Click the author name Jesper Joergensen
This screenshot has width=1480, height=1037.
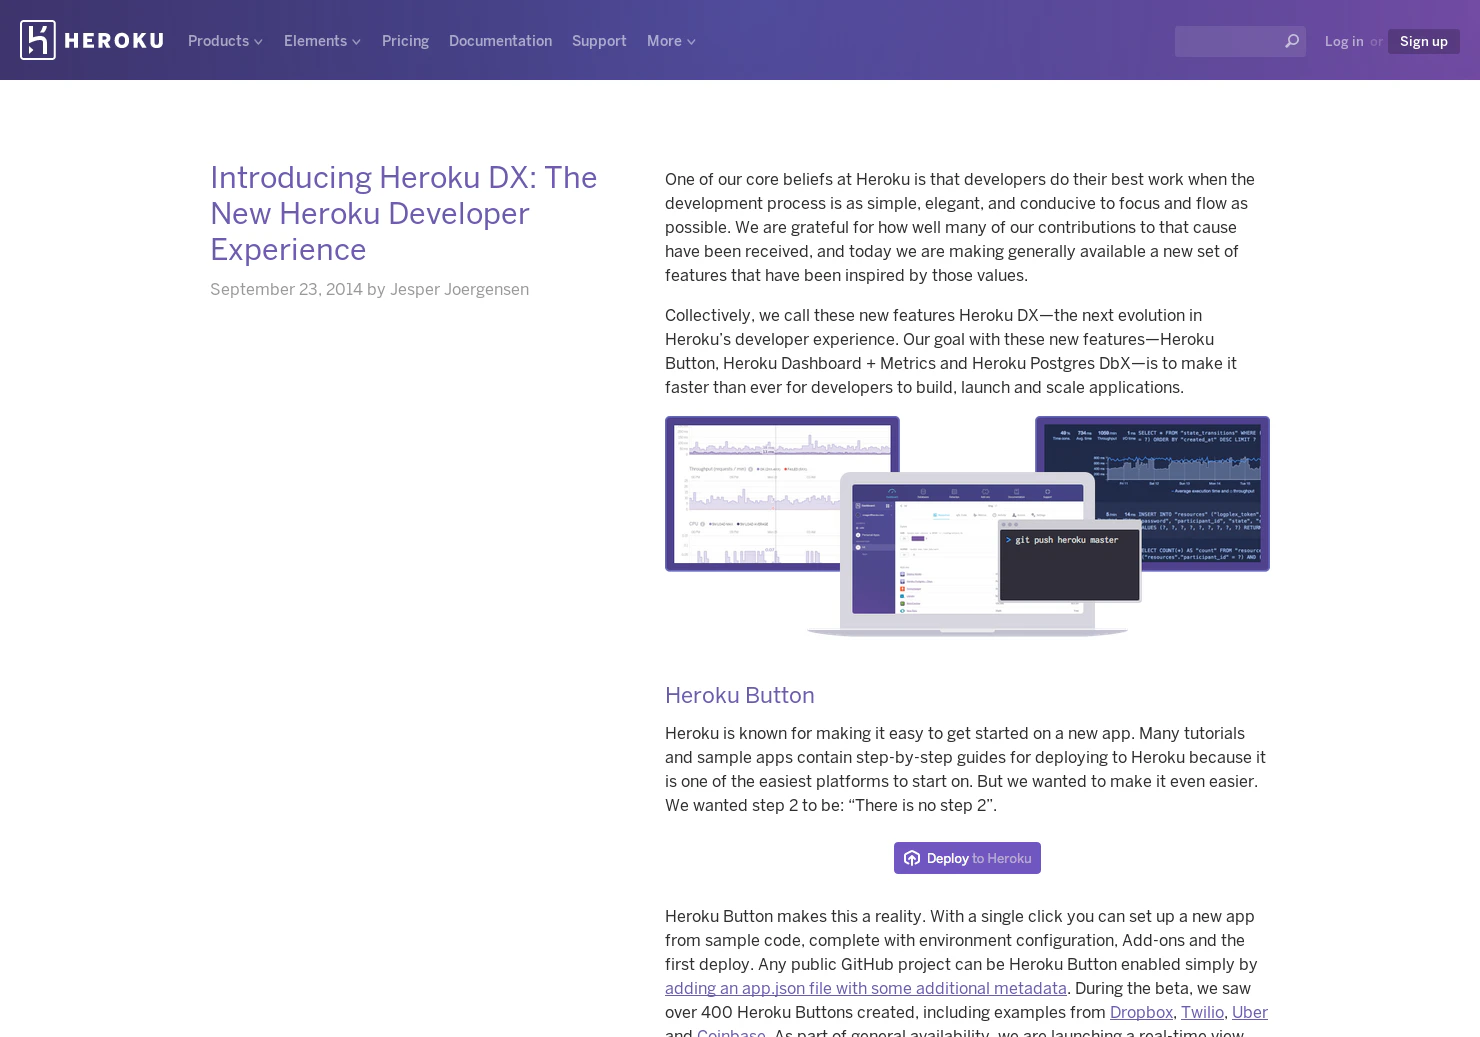click(x=459, y=289)
